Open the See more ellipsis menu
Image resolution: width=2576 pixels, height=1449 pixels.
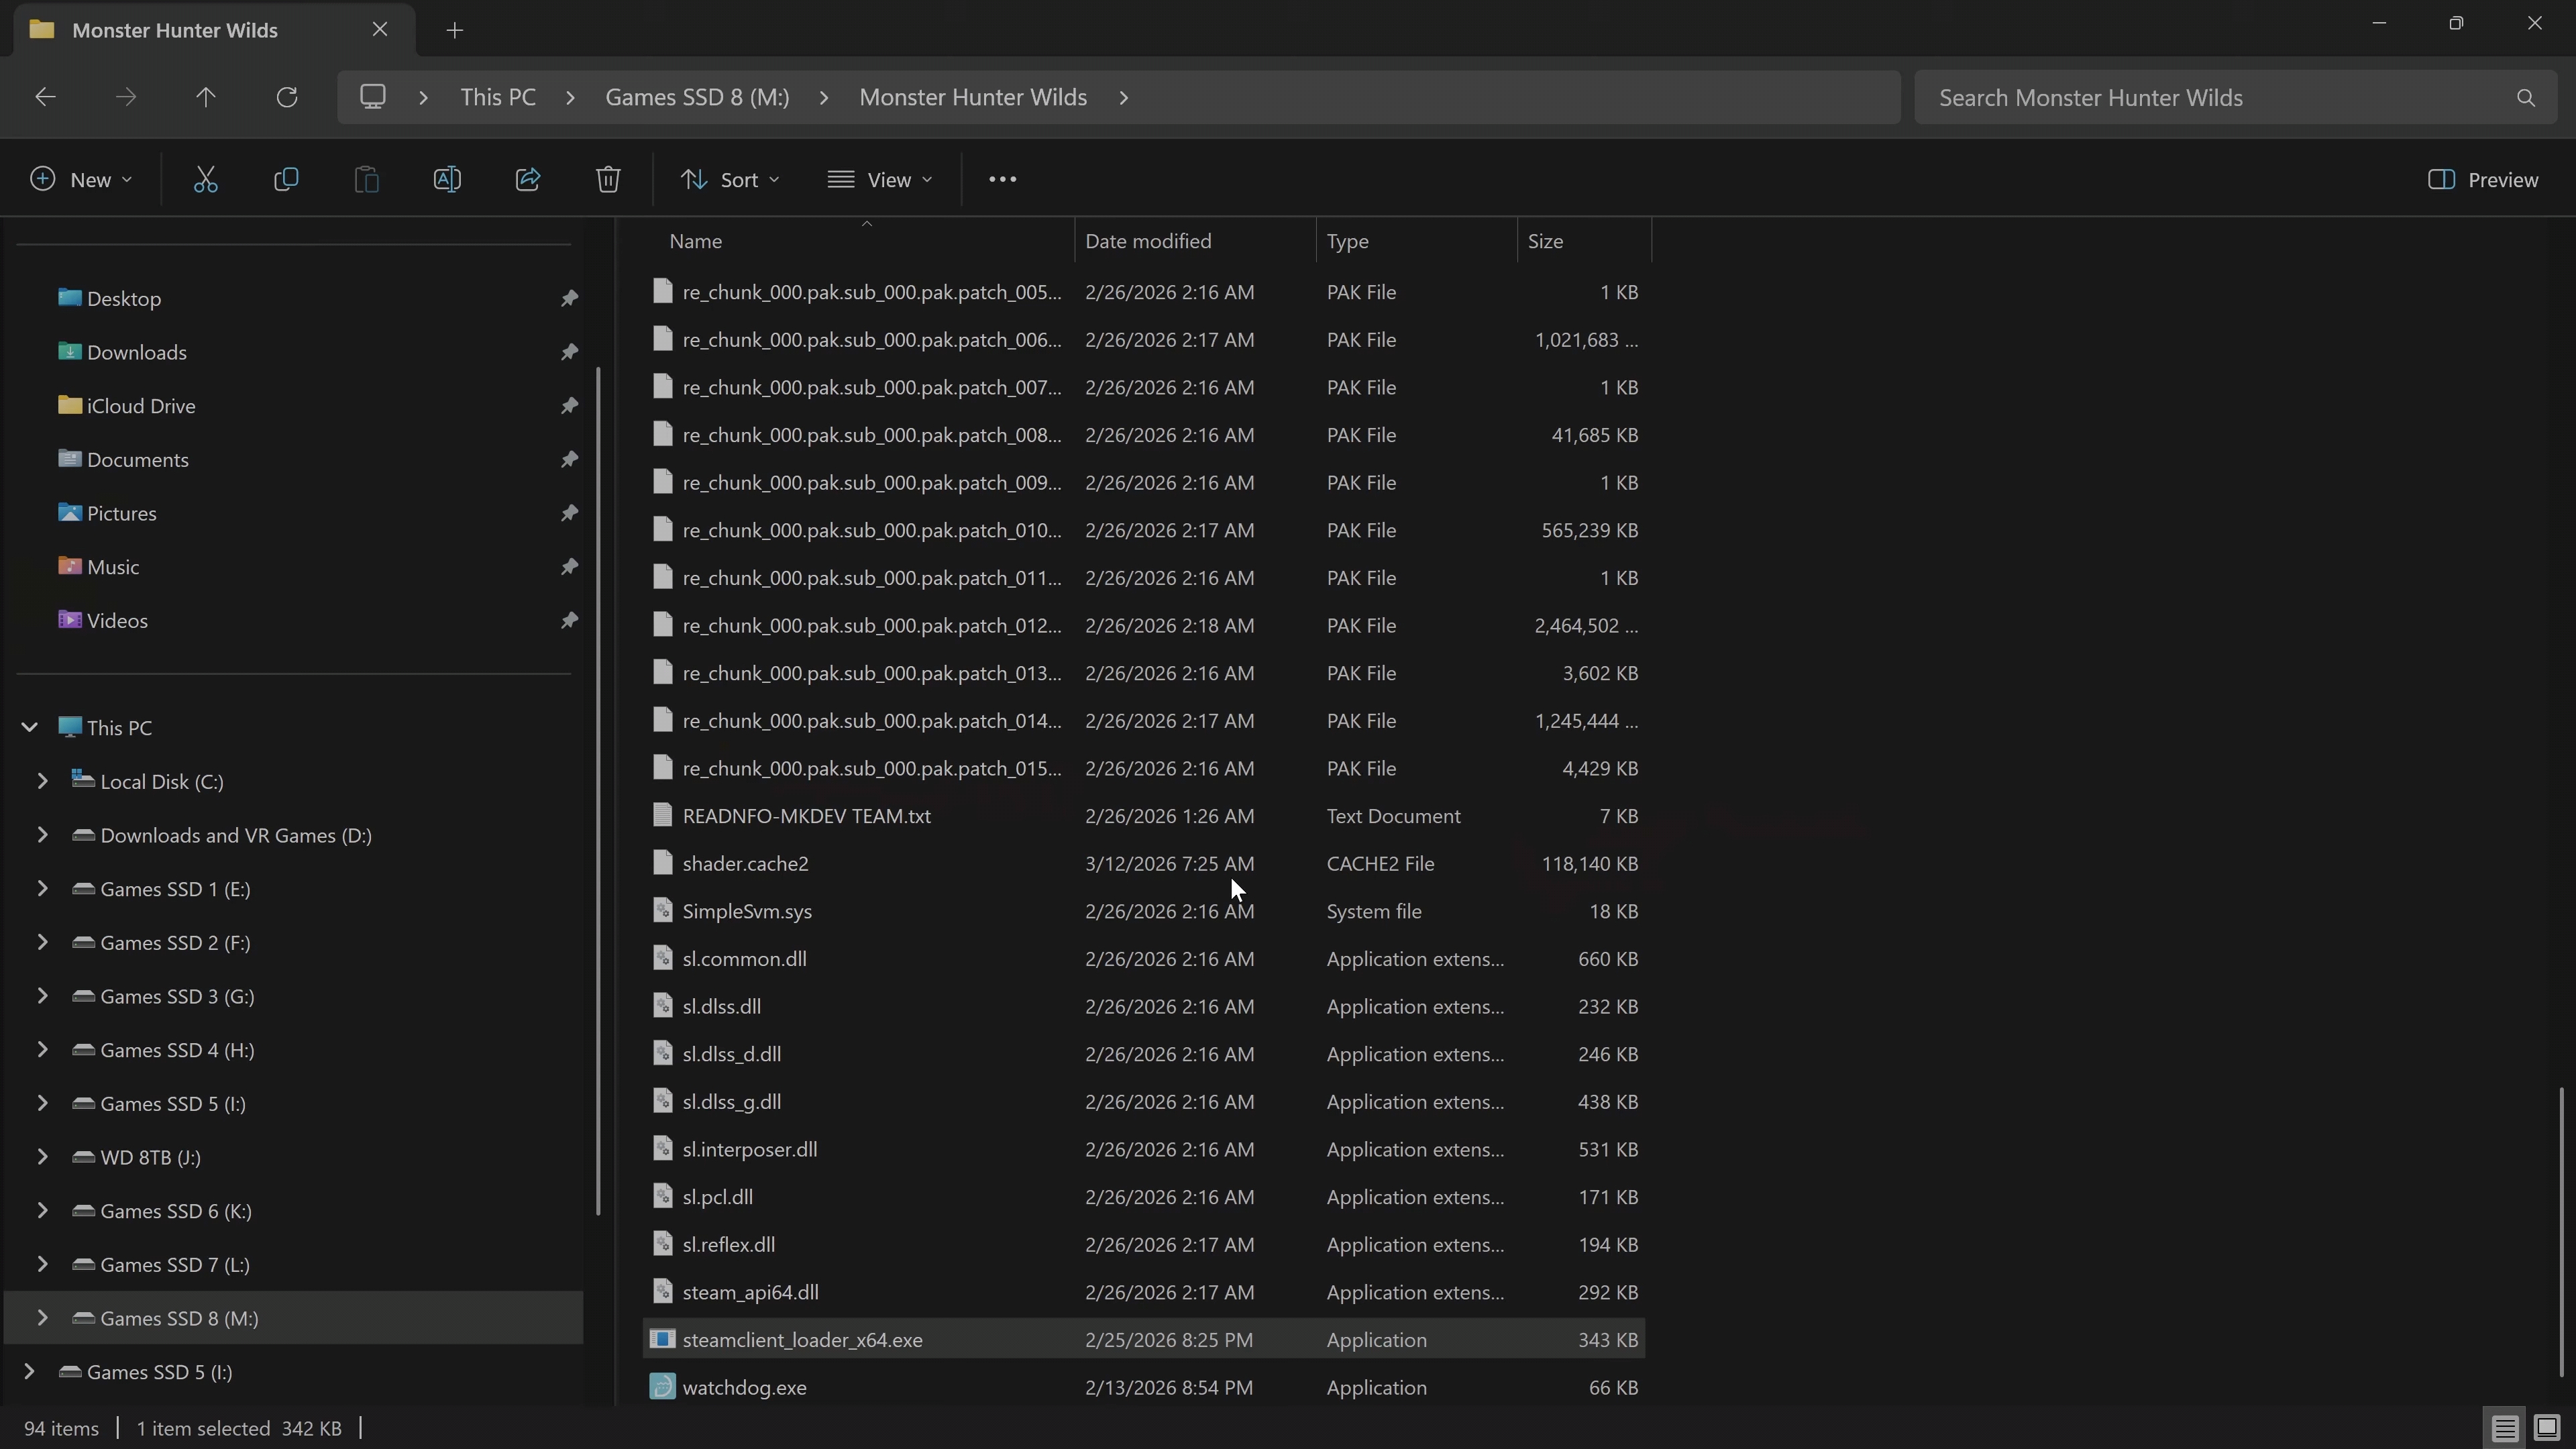click(x=1002, y=180)
